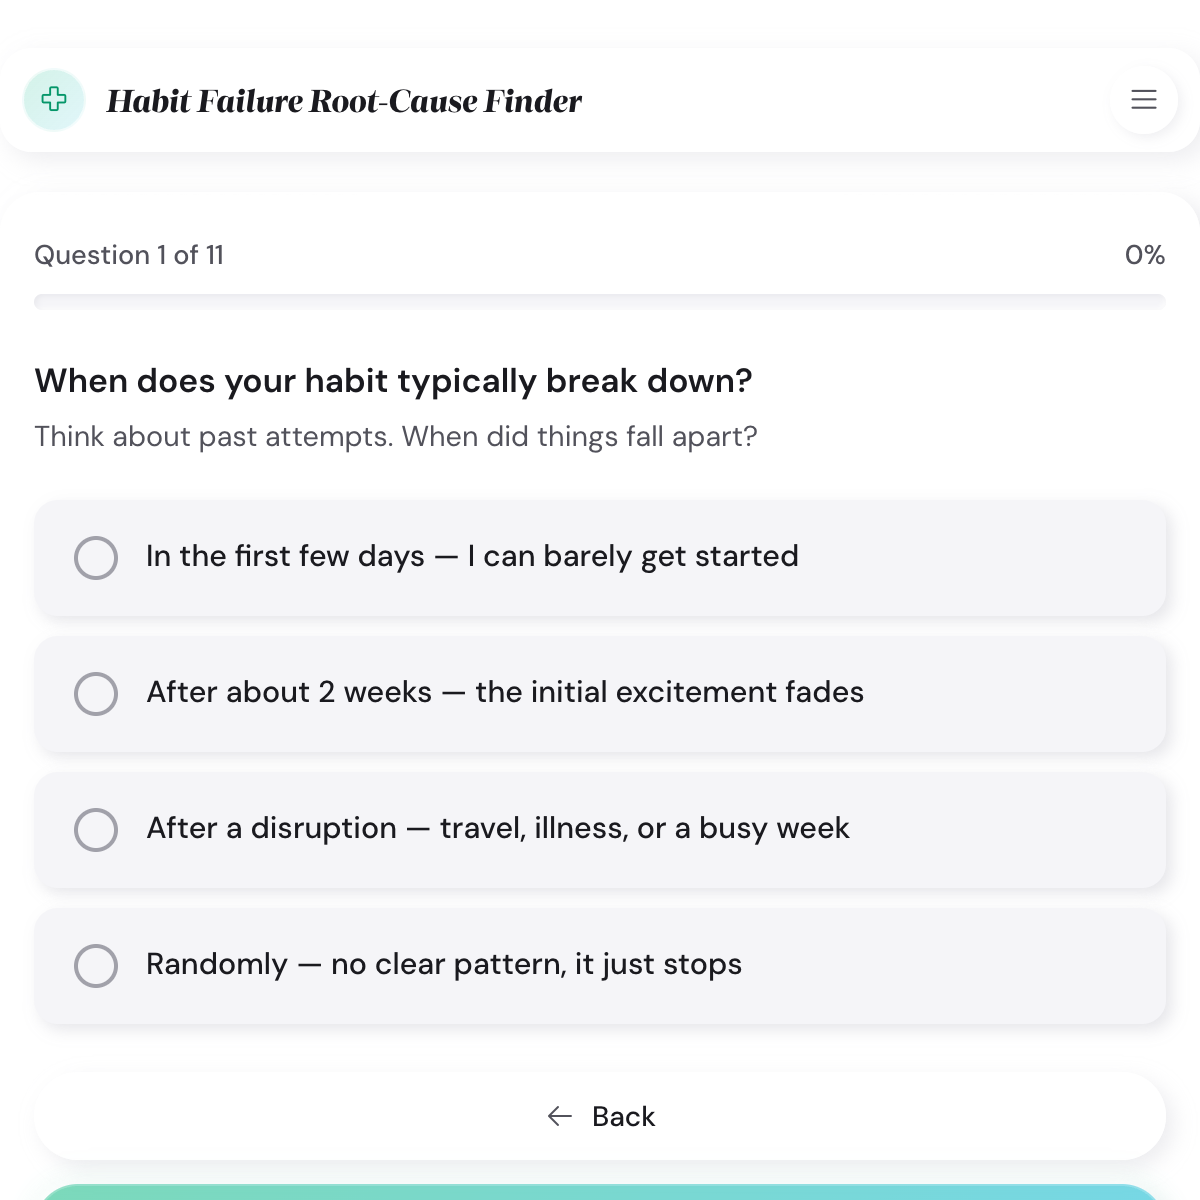
Task: Click the subtitle about past attempts
Action: [x=396, y=436]
